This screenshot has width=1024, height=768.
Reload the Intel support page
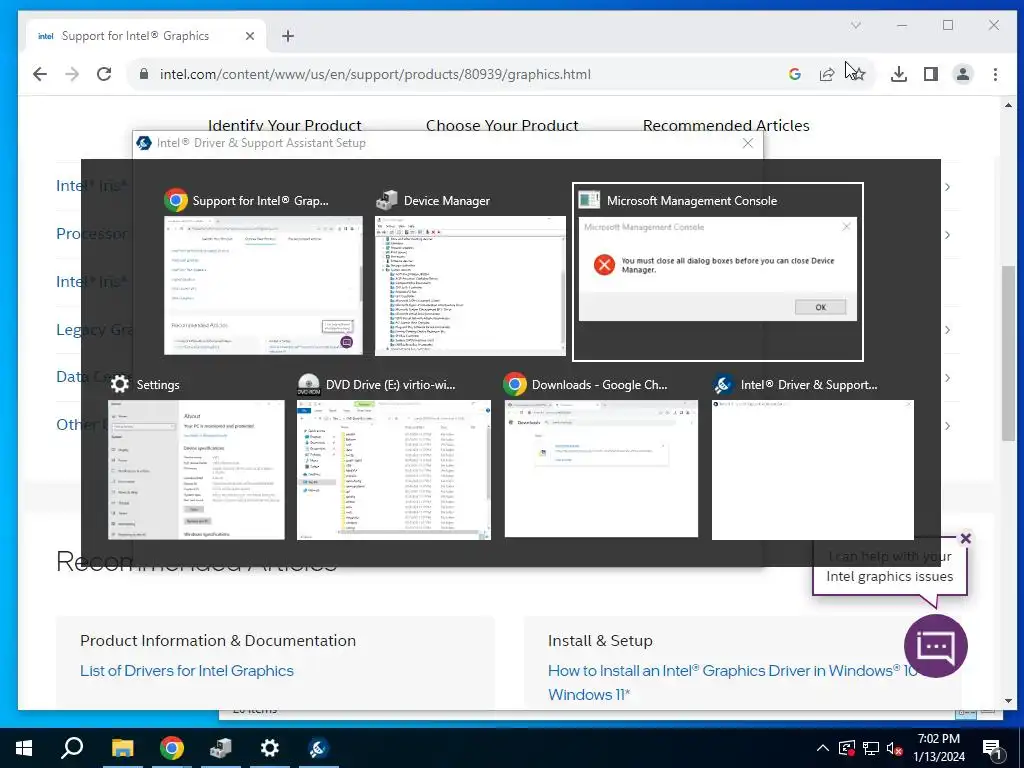click(x=104, y=74)
